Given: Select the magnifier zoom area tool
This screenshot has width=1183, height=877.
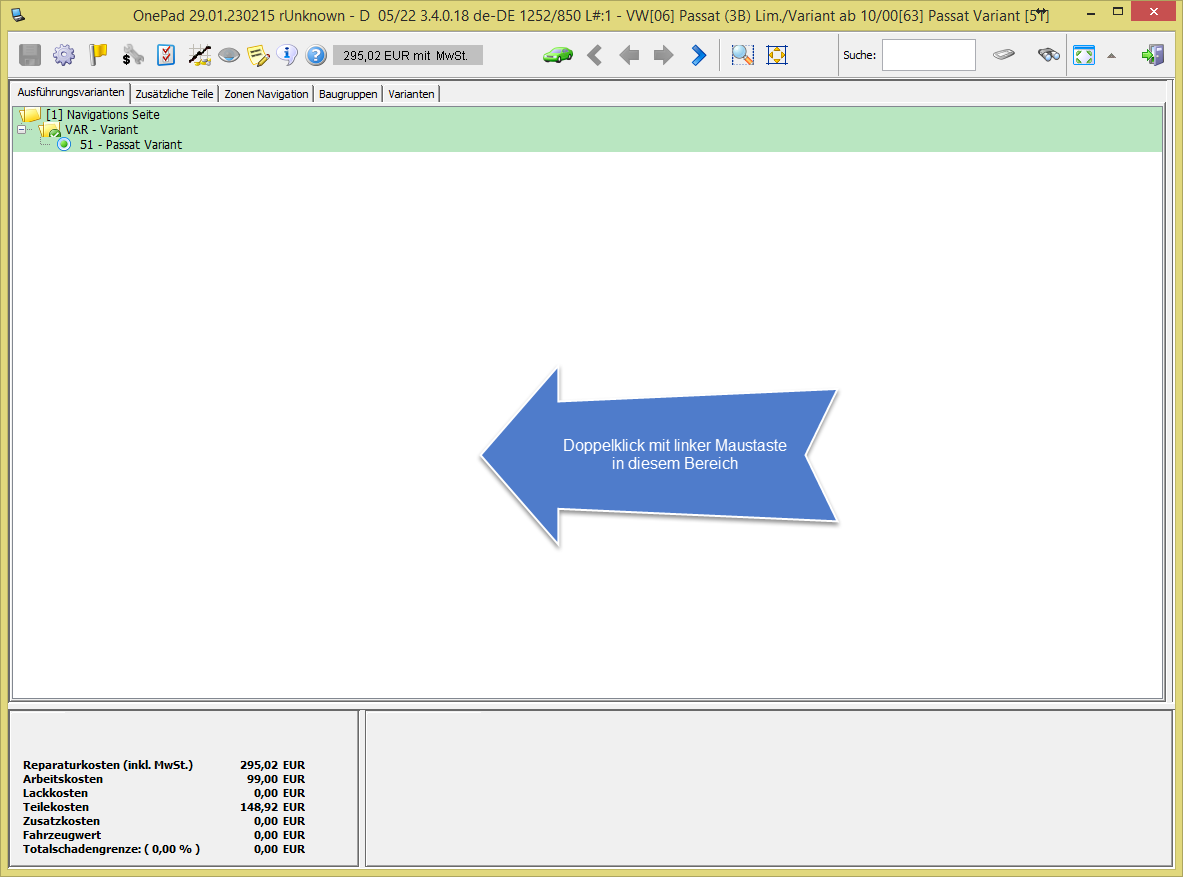Looking at the screenshot, I should [x=742, y=55].
